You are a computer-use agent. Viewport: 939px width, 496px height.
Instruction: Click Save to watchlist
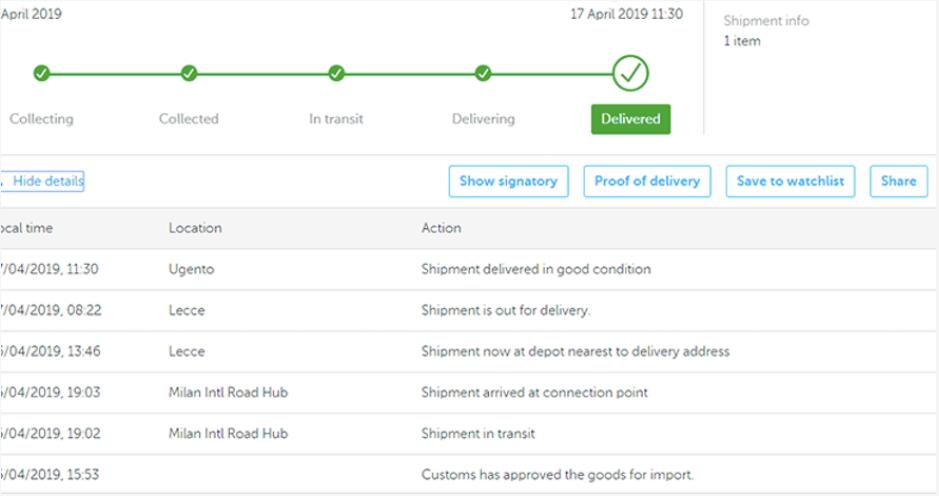(x=790, y=182)
